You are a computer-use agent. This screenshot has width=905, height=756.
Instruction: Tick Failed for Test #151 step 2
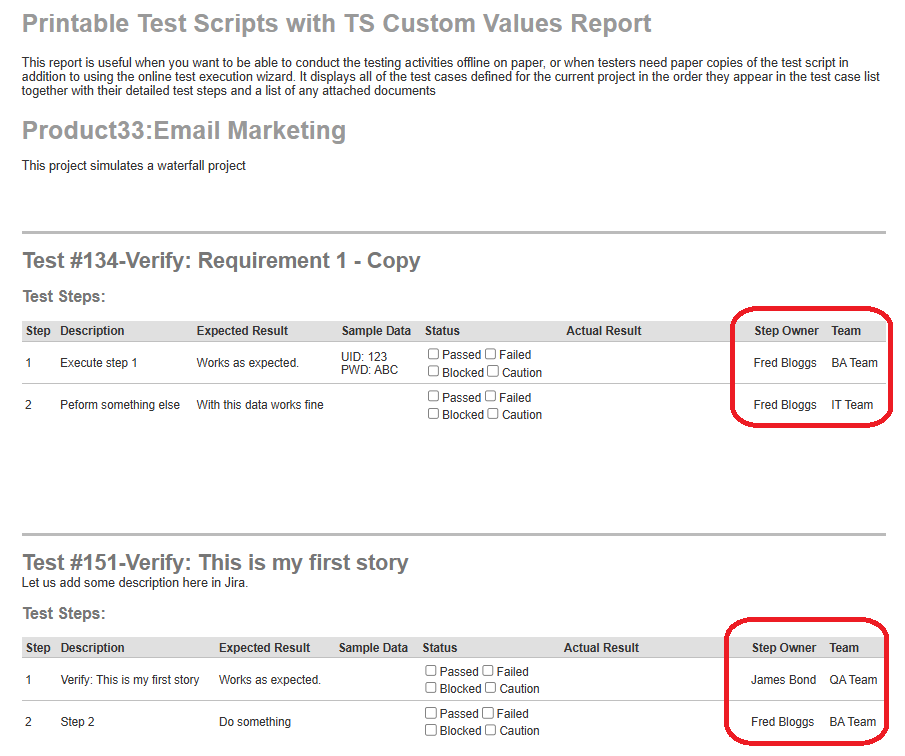coord(489,713)
